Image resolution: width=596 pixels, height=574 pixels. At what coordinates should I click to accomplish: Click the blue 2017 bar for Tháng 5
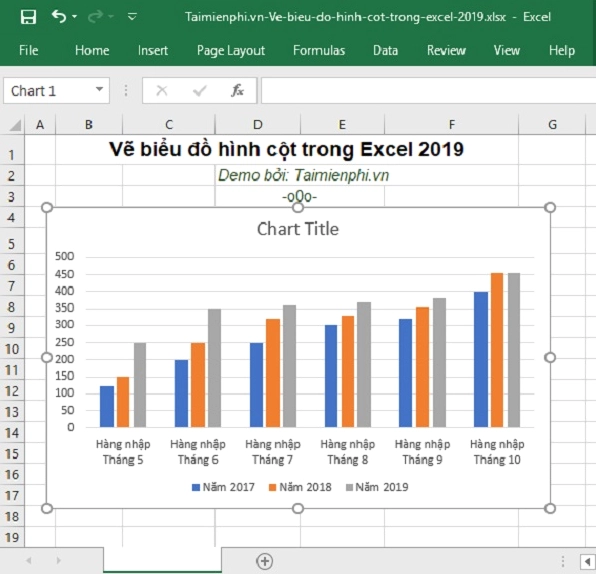107,406
